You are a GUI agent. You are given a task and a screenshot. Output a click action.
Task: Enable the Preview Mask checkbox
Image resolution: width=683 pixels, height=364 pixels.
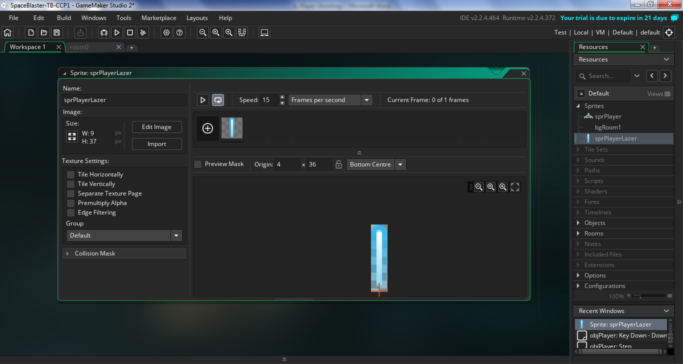coord(198,164)
